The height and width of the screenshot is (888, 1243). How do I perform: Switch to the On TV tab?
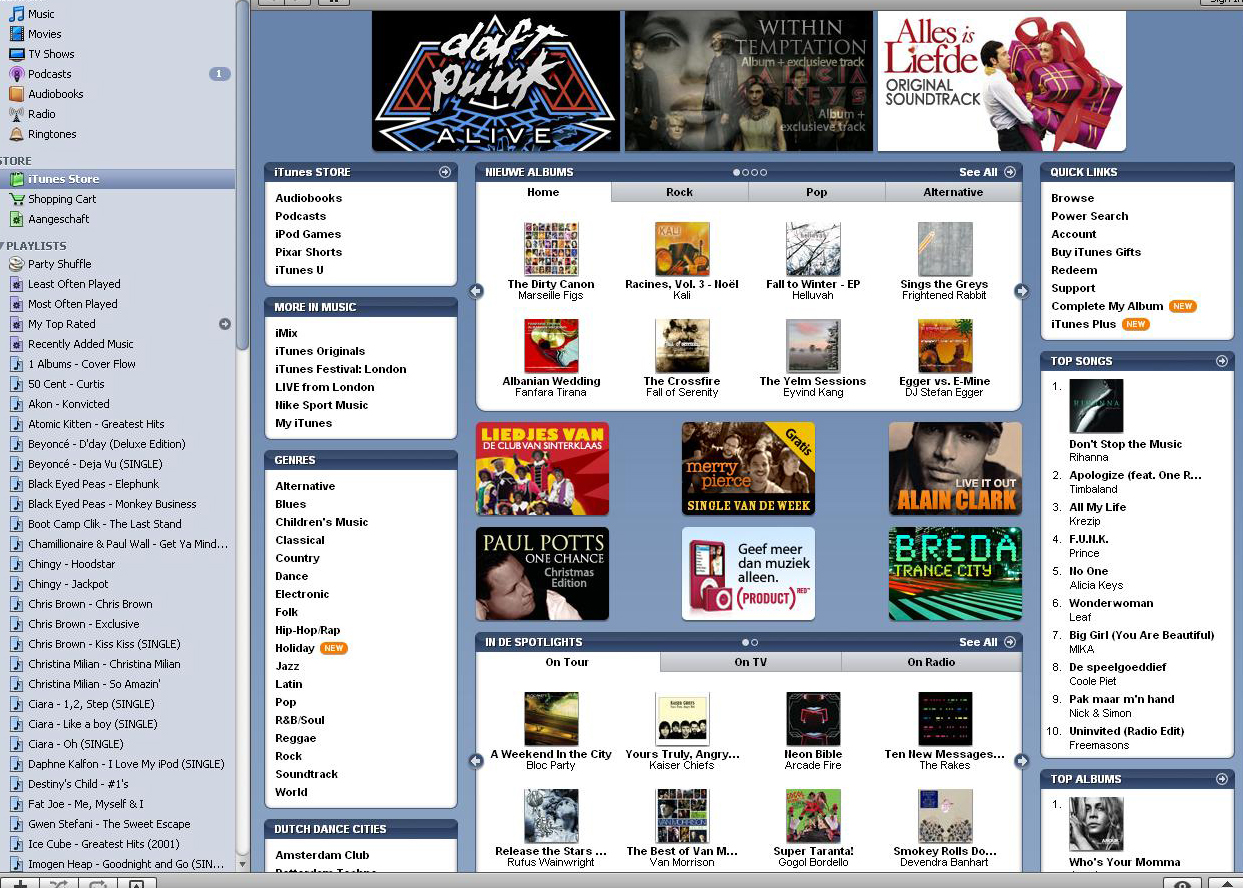[750, 662]
